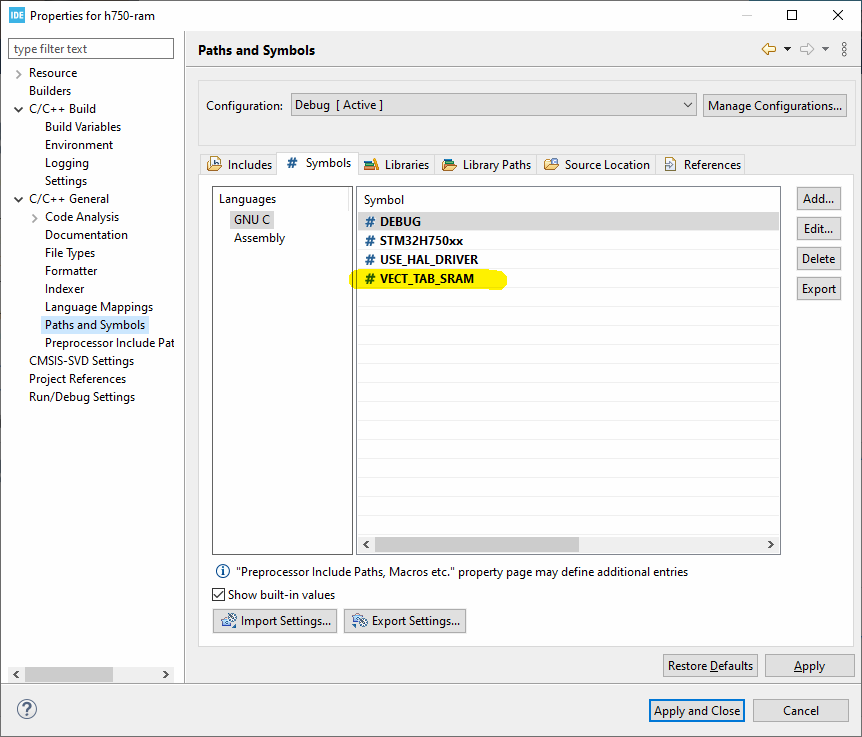
Task: Switch to Library Paths tab
Action: coord(486,164)
